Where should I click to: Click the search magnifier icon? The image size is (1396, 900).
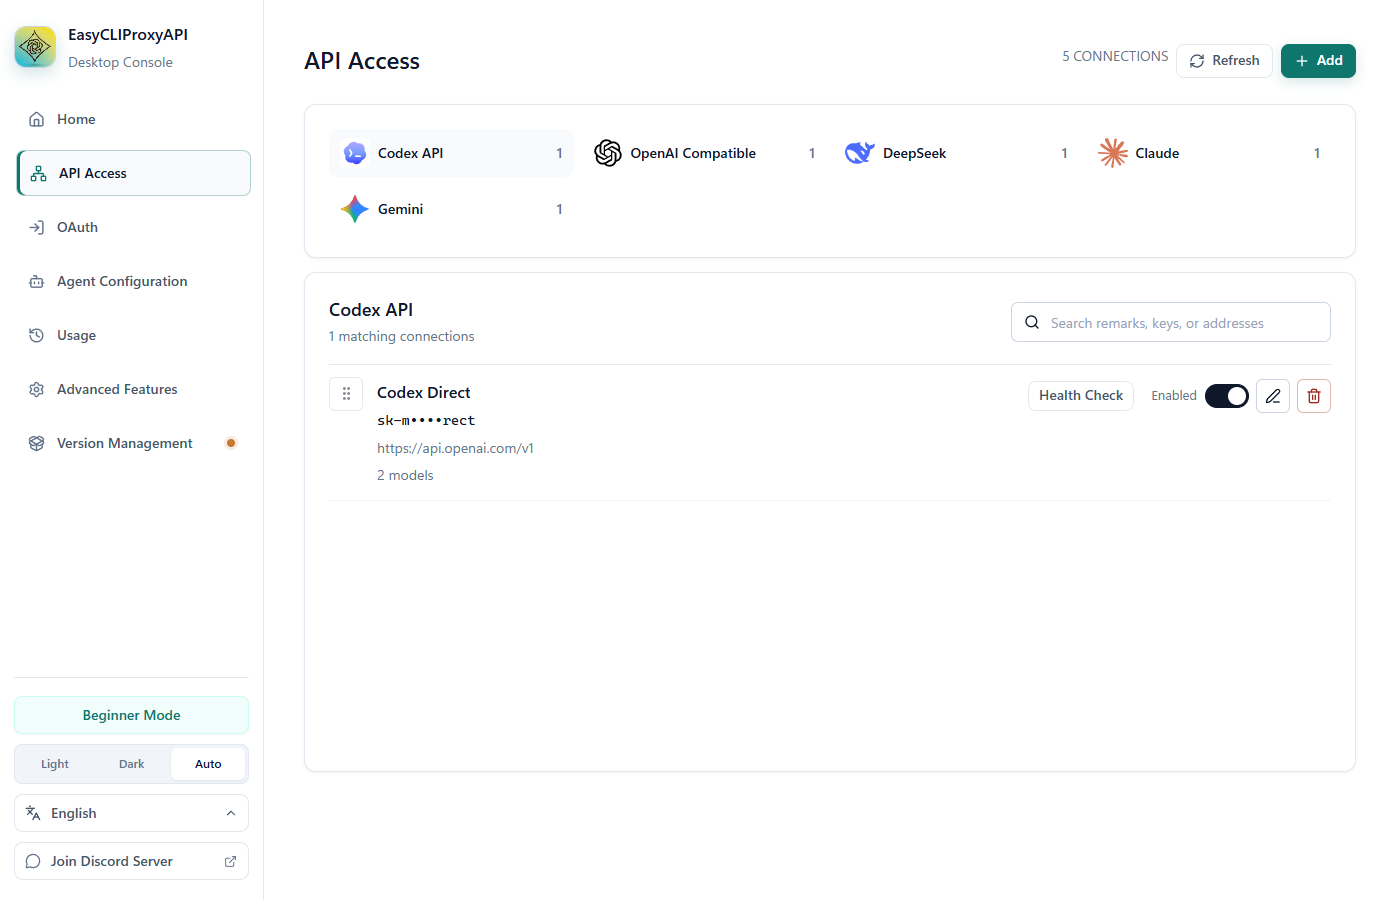(x=1032, y=322)
